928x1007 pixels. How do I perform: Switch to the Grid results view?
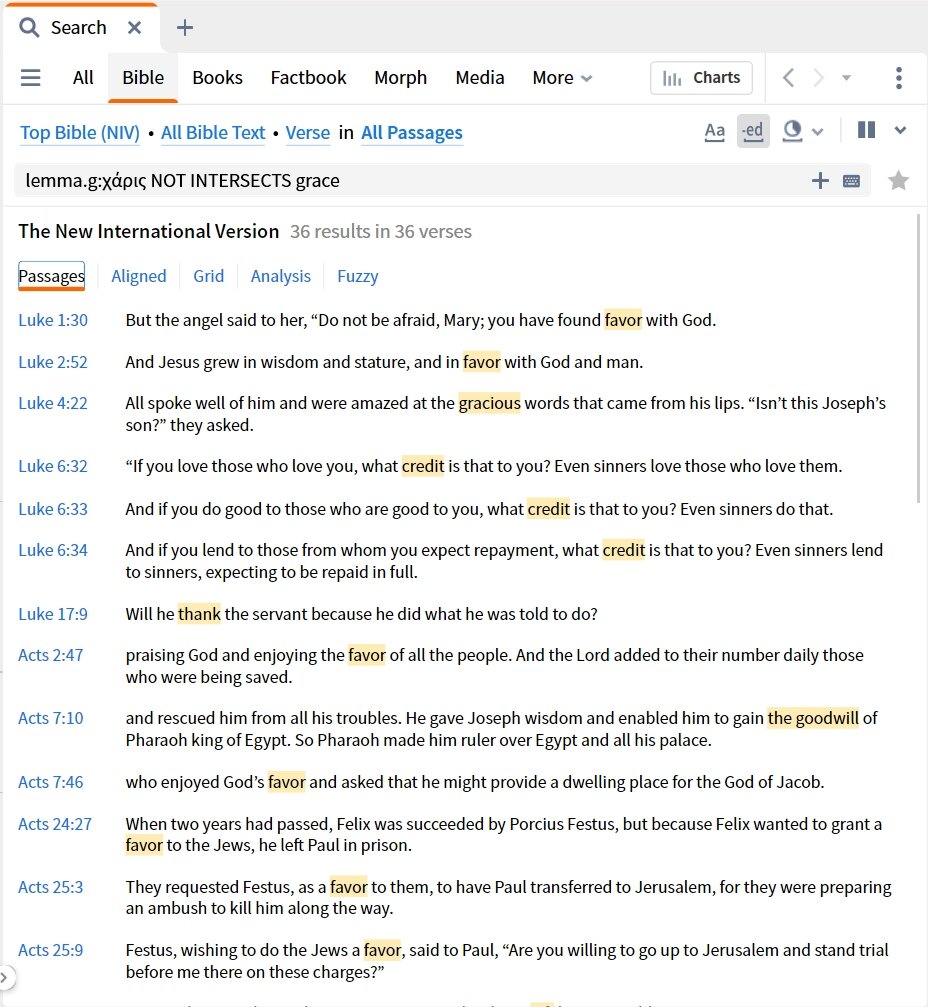tap(209, 276)
